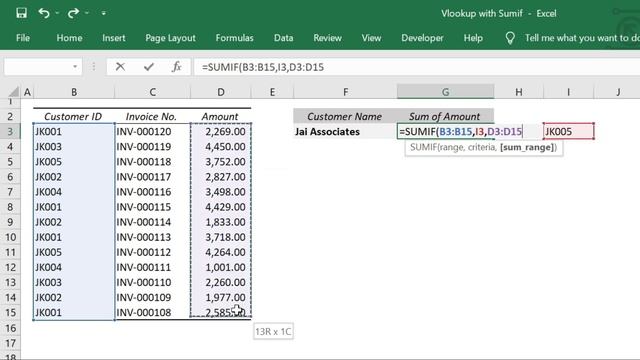Click cell INV-000108
Viewport: 640px width, 360px height.
(x=152, y=313)
